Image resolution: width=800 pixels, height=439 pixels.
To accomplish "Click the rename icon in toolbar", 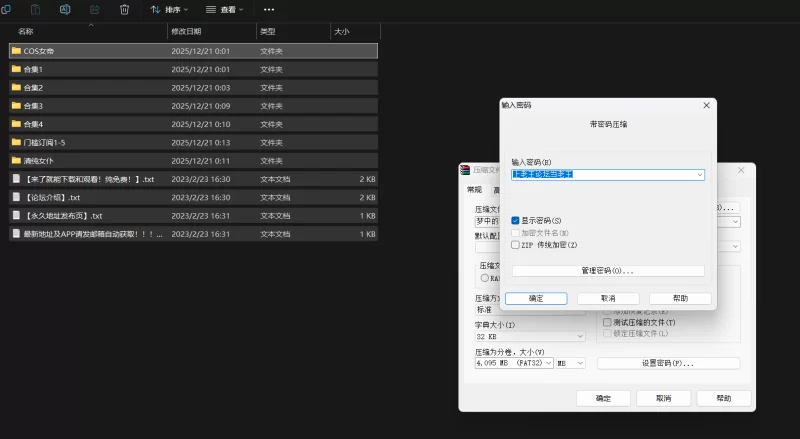I will pos(65,9).
